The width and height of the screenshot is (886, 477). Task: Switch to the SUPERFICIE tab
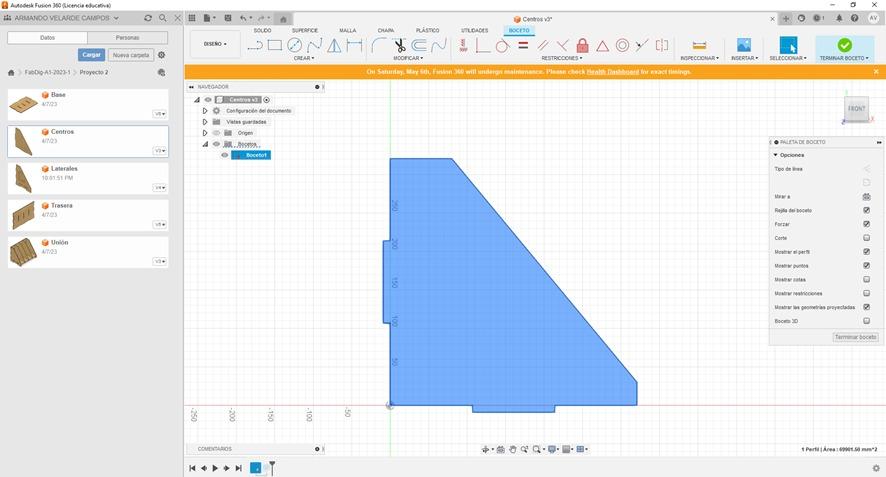[x=305, y=31]
